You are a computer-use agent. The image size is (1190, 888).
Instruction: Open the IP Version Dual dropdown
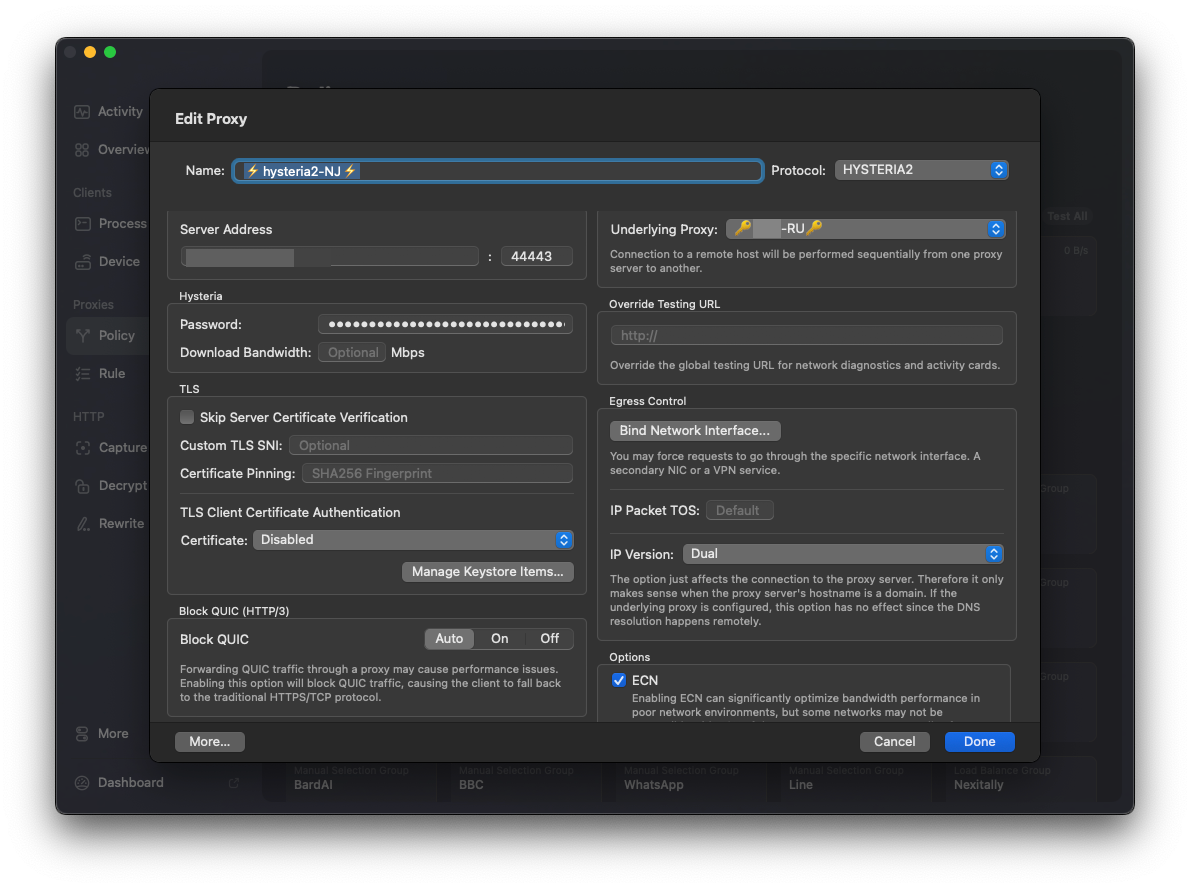[x=843, y=554]
